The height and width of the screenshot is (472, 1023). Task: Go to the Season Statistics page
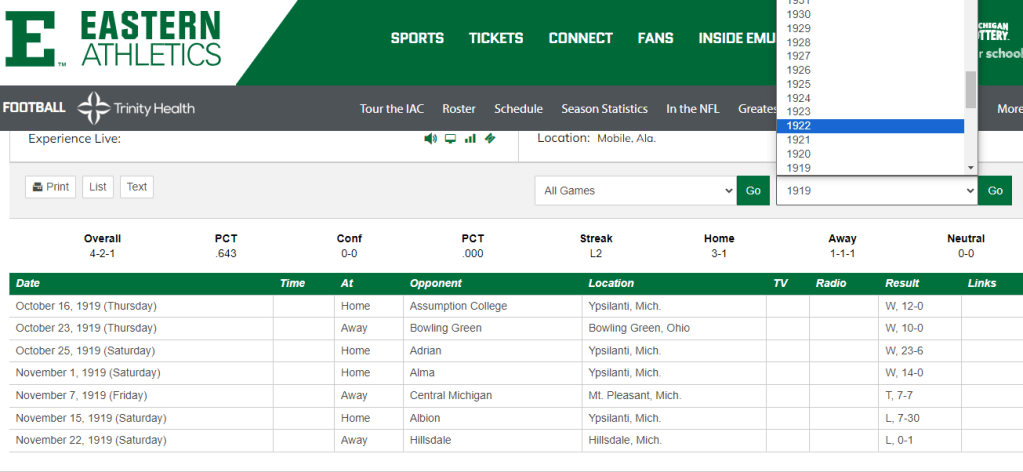click(x=604, y=109)
